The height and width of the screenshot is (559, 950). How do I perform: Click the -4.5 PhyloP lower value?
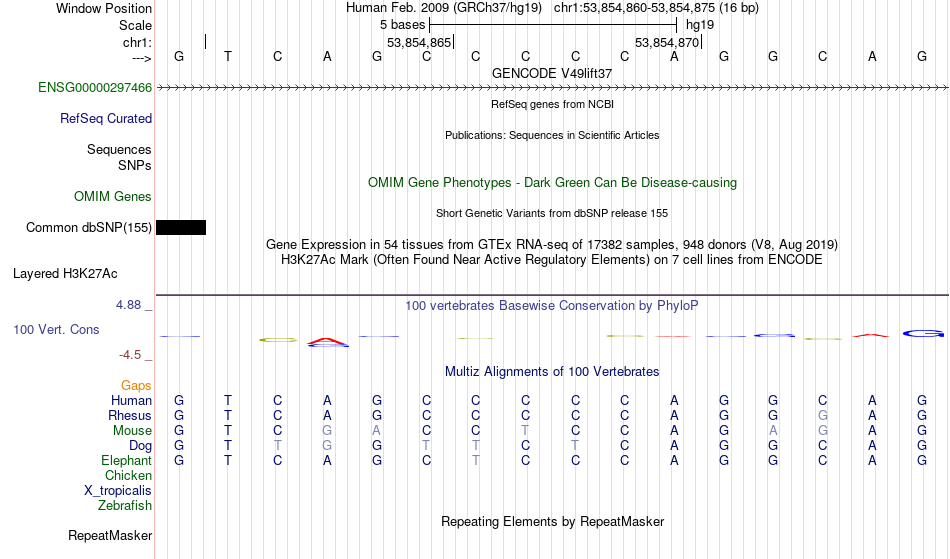[x=130, y=355]
